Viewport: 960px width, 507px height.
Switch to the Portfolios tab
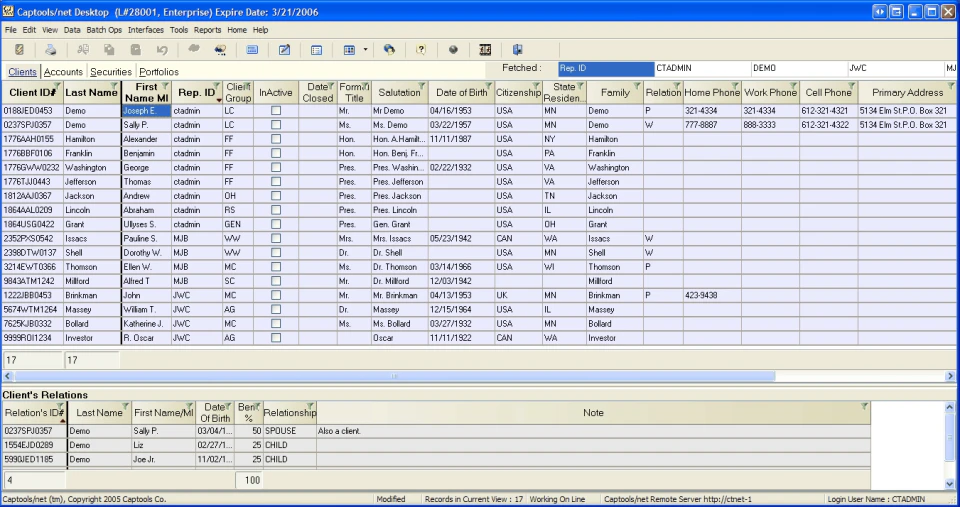click(x=159, y=72)
